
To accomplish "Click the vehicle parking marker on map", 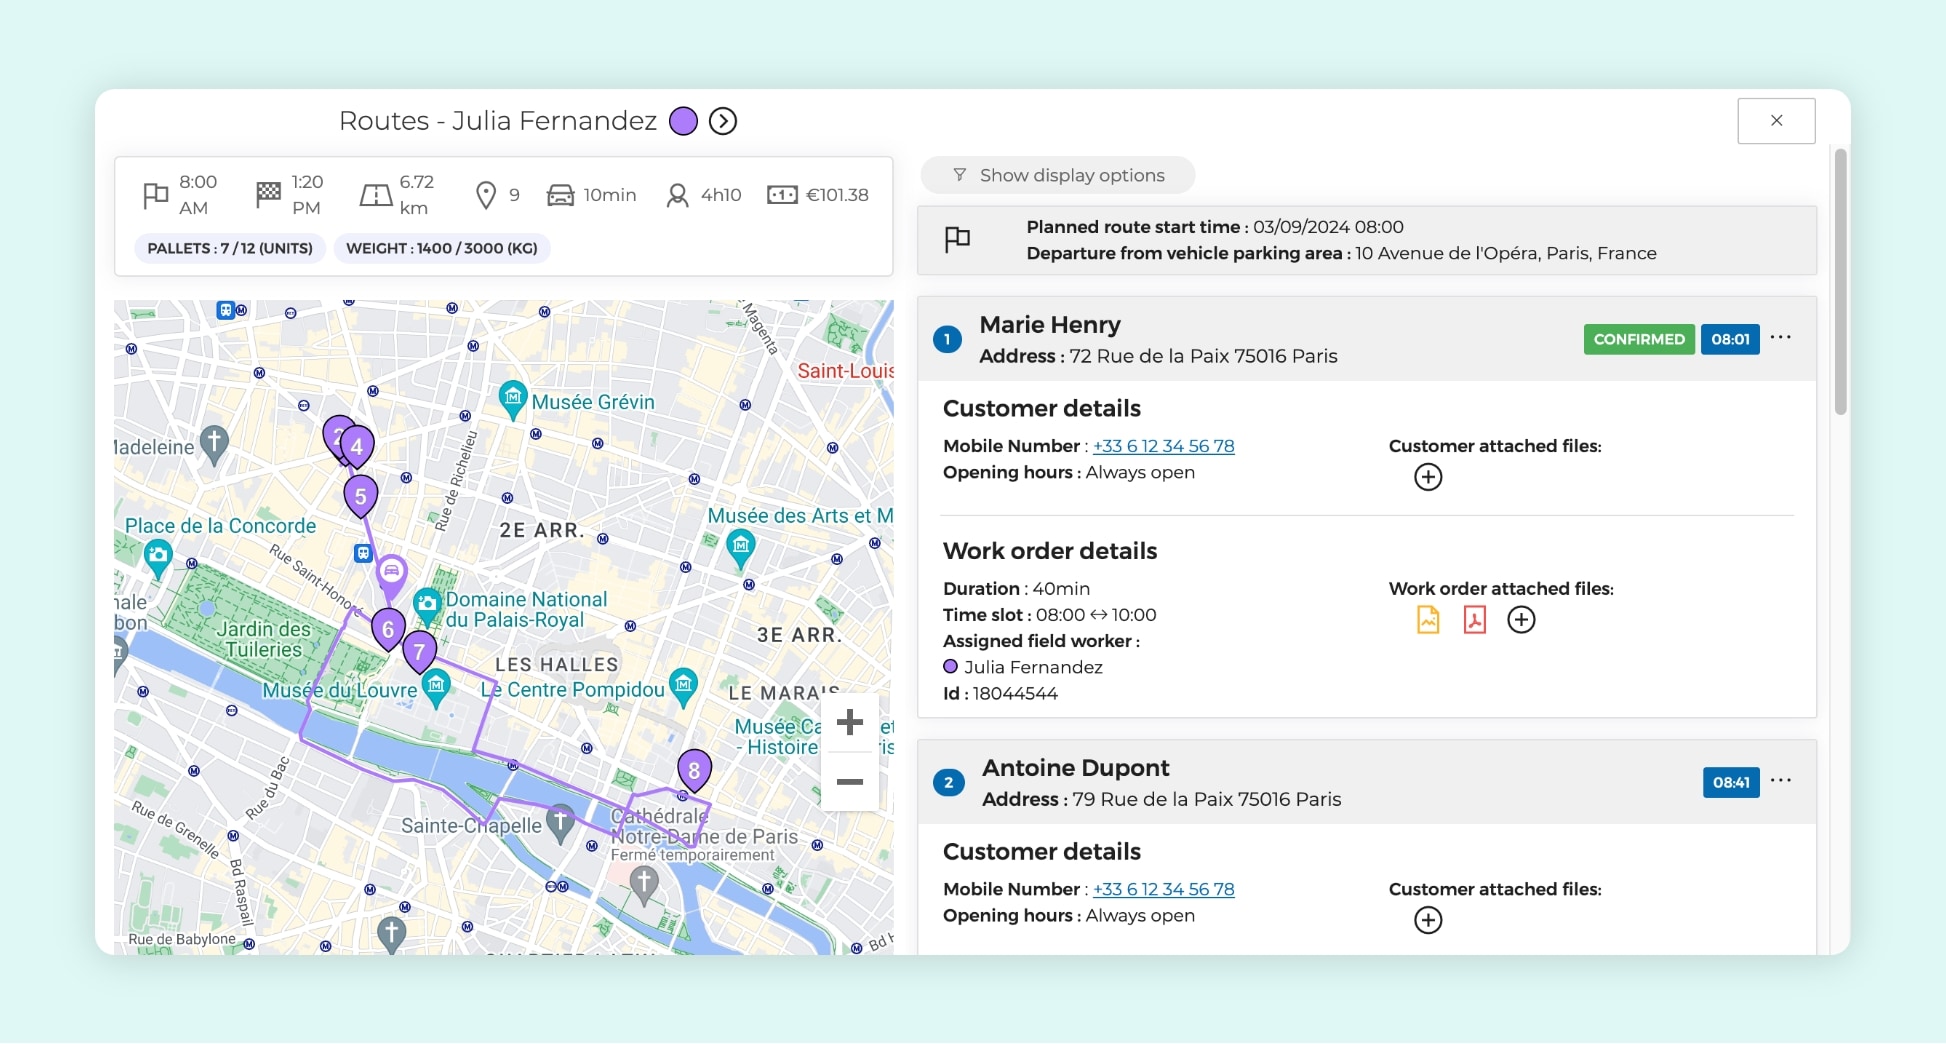I will point(391,572).
